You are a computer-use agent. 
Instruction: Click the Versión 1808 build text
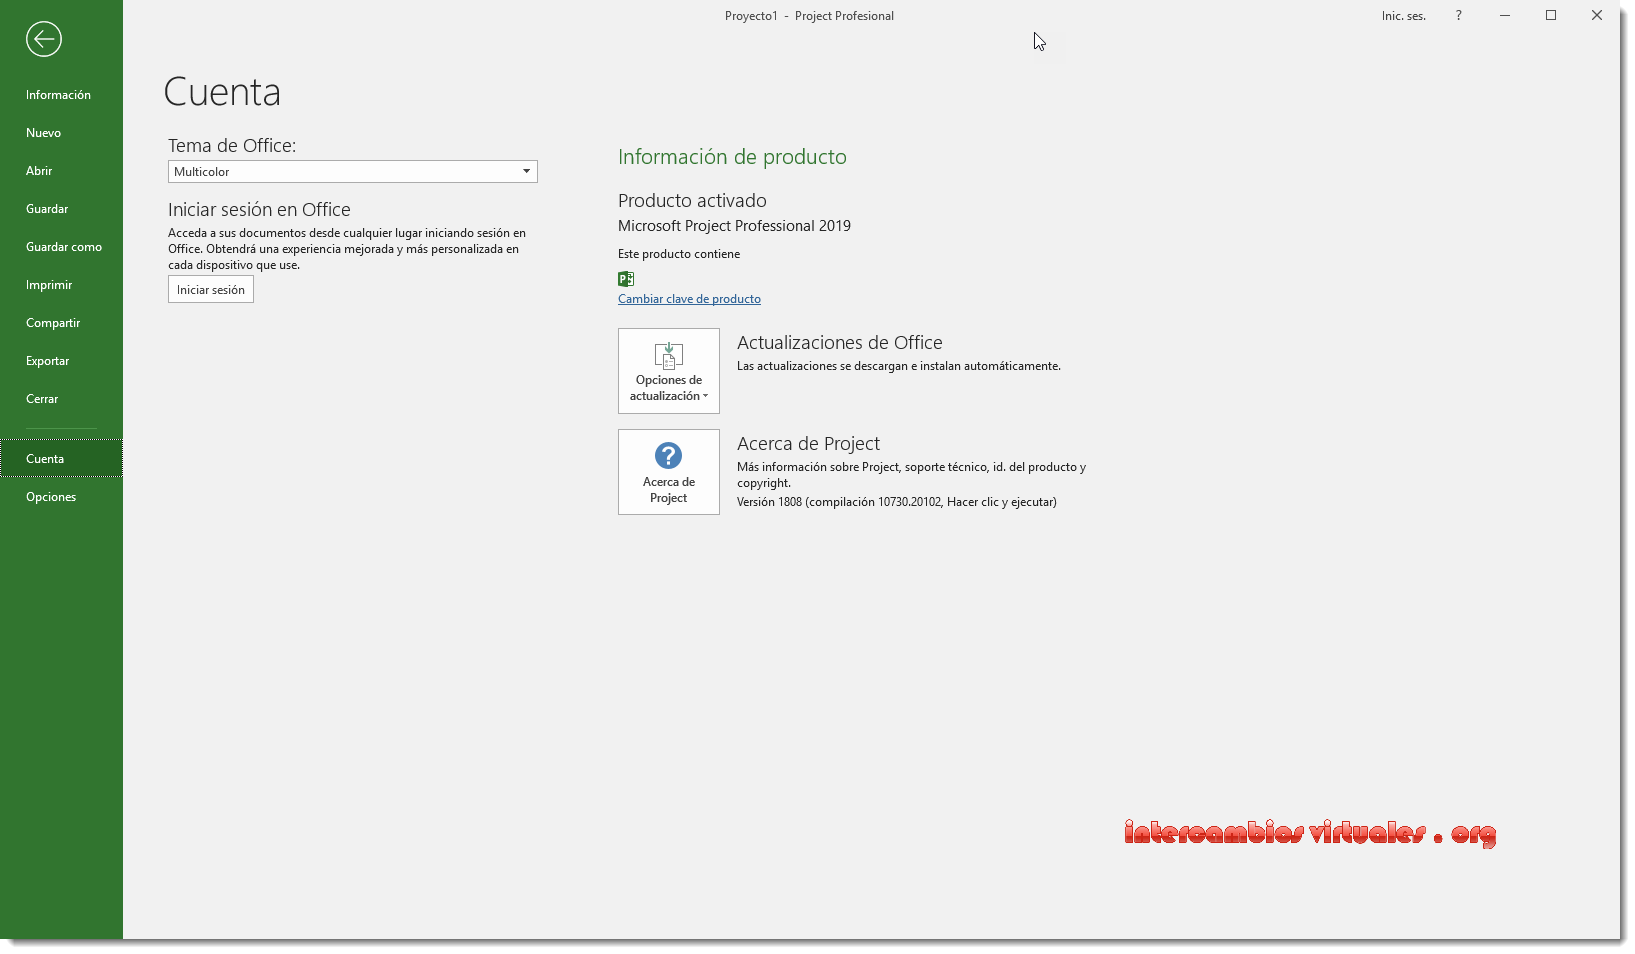(x=897, y=502)
